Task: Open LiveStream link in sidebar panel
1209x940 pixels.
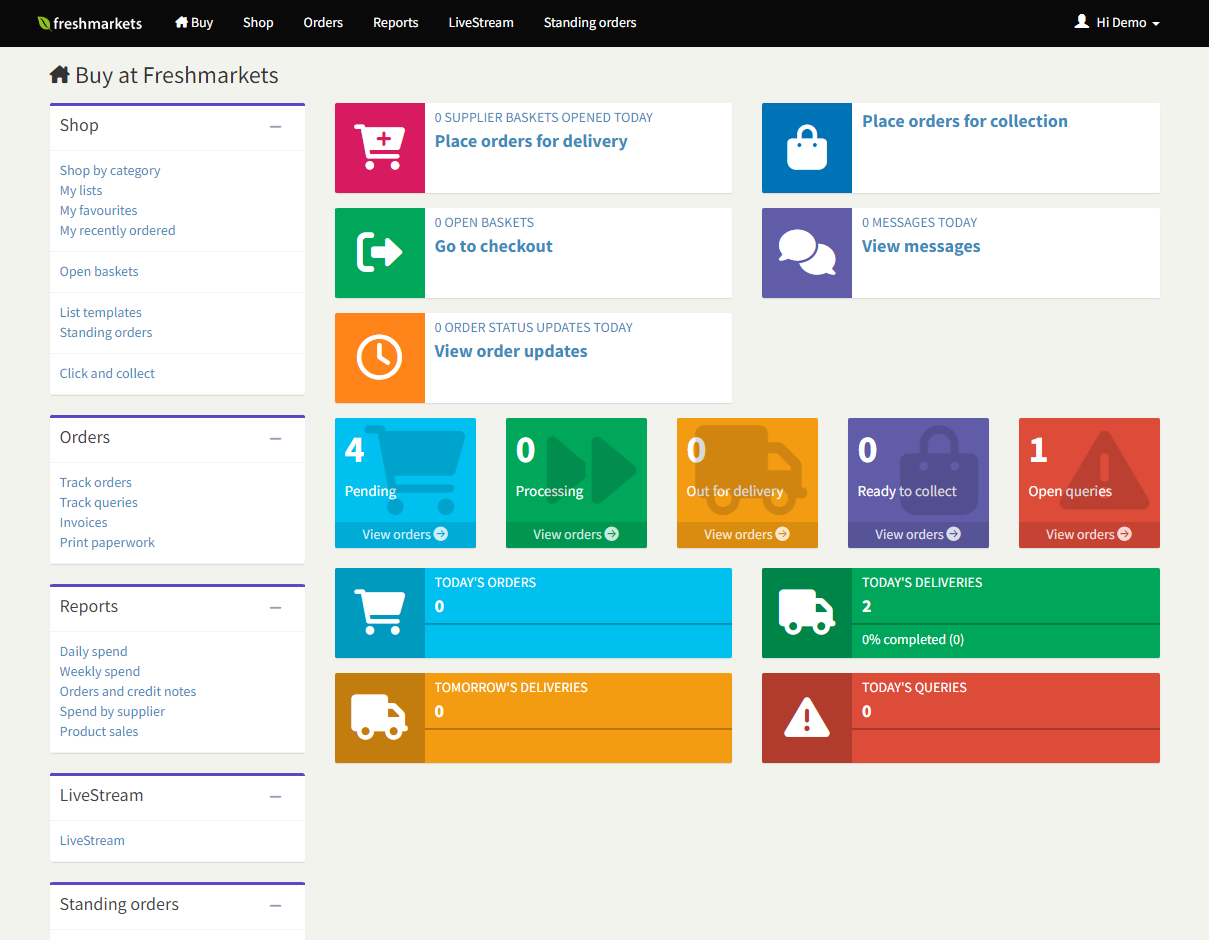Action: [92, 840]
